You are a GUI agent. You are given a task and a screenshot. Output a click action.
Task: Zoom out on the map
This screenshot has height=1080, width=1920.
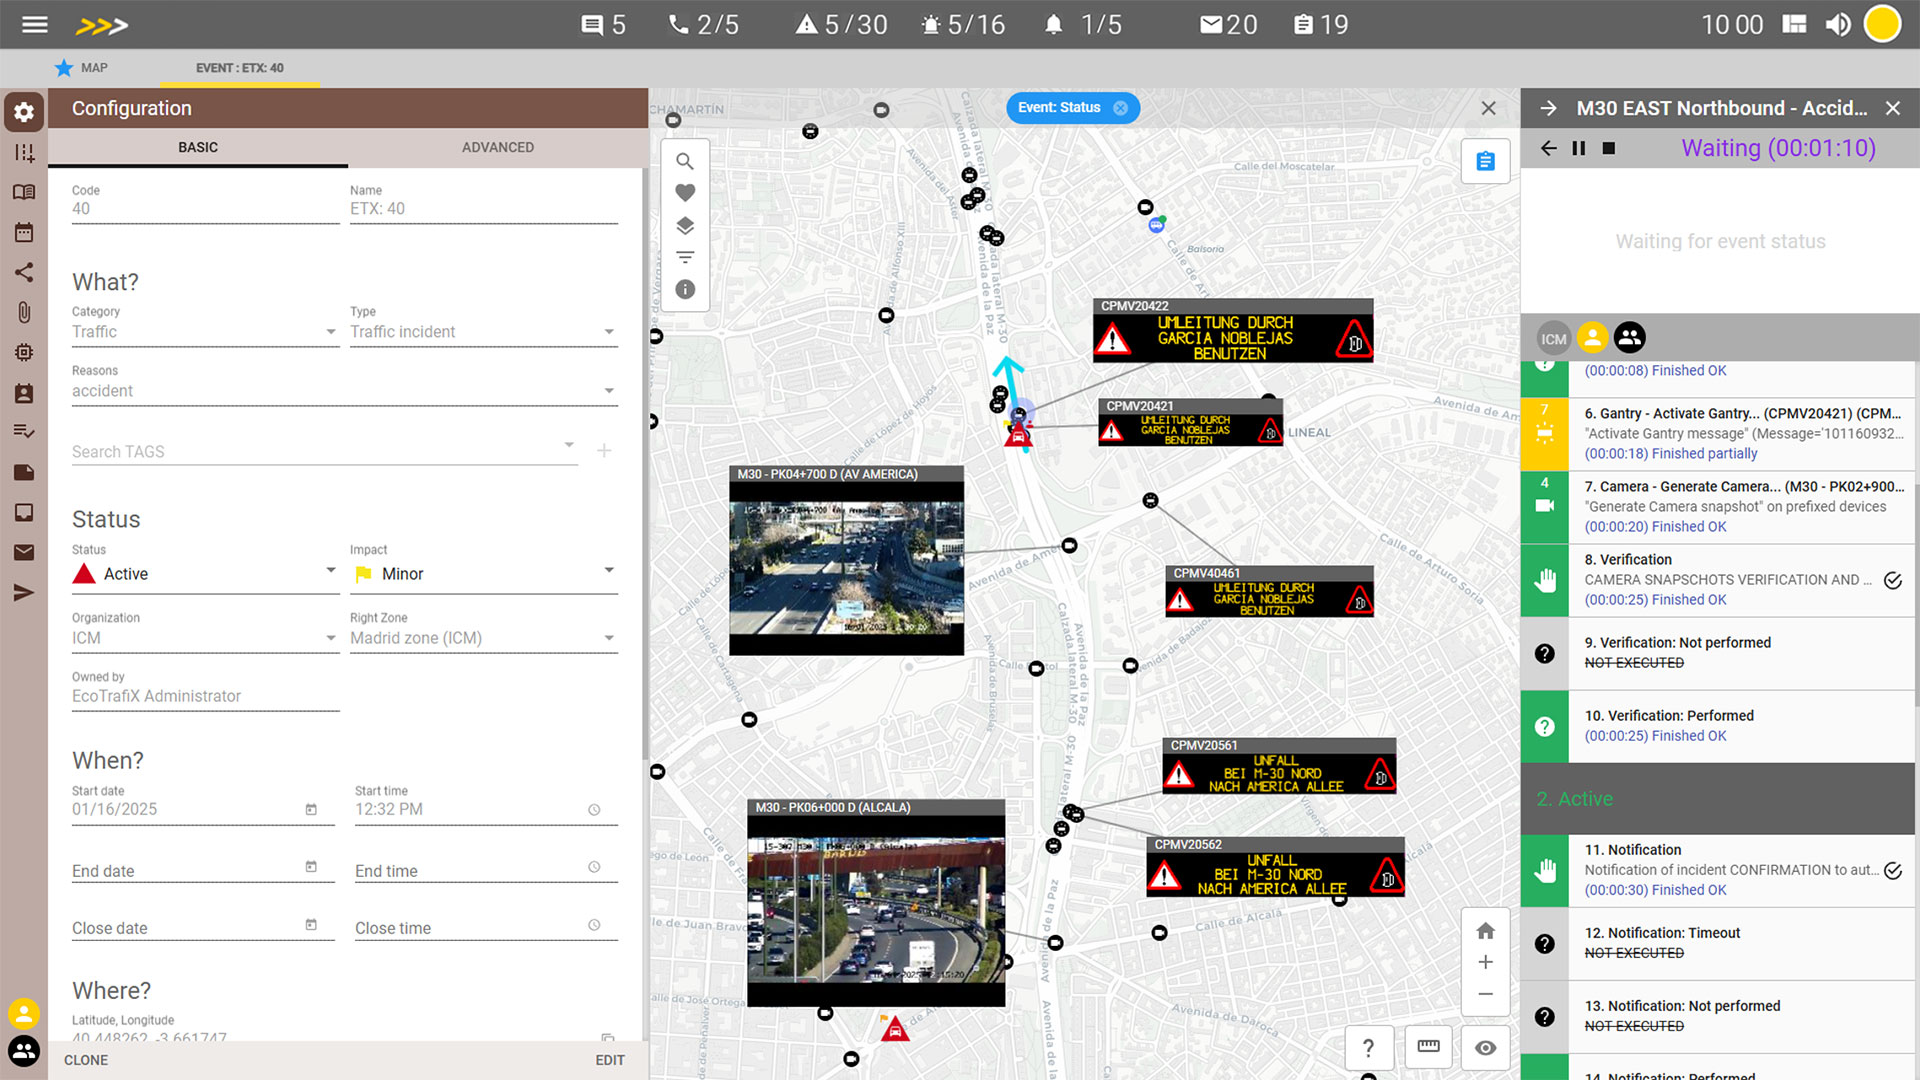pos(1485,994)
